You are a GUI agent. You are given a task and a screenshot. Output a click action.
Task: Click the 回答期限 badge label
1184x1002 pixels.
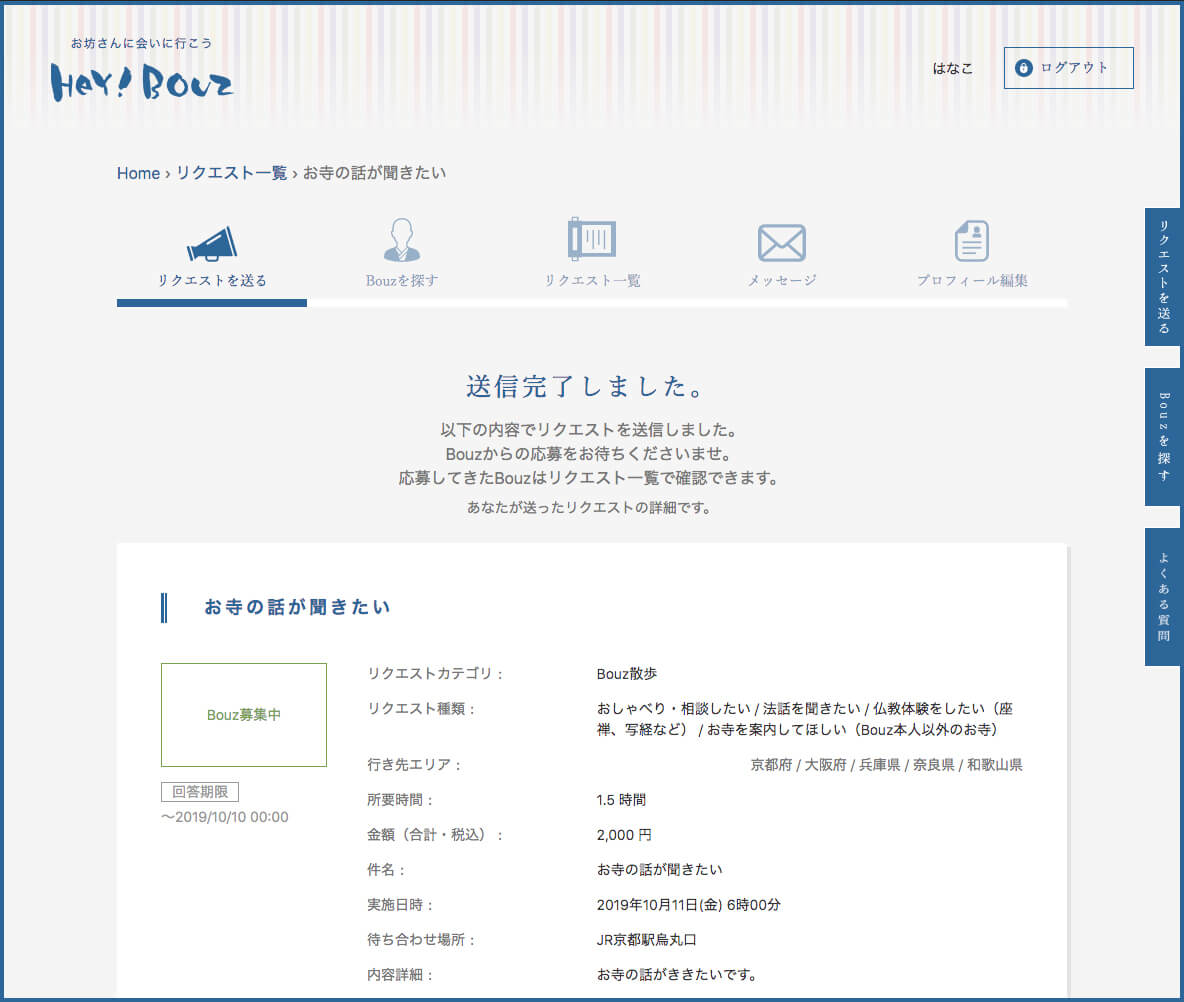[200, 792]
